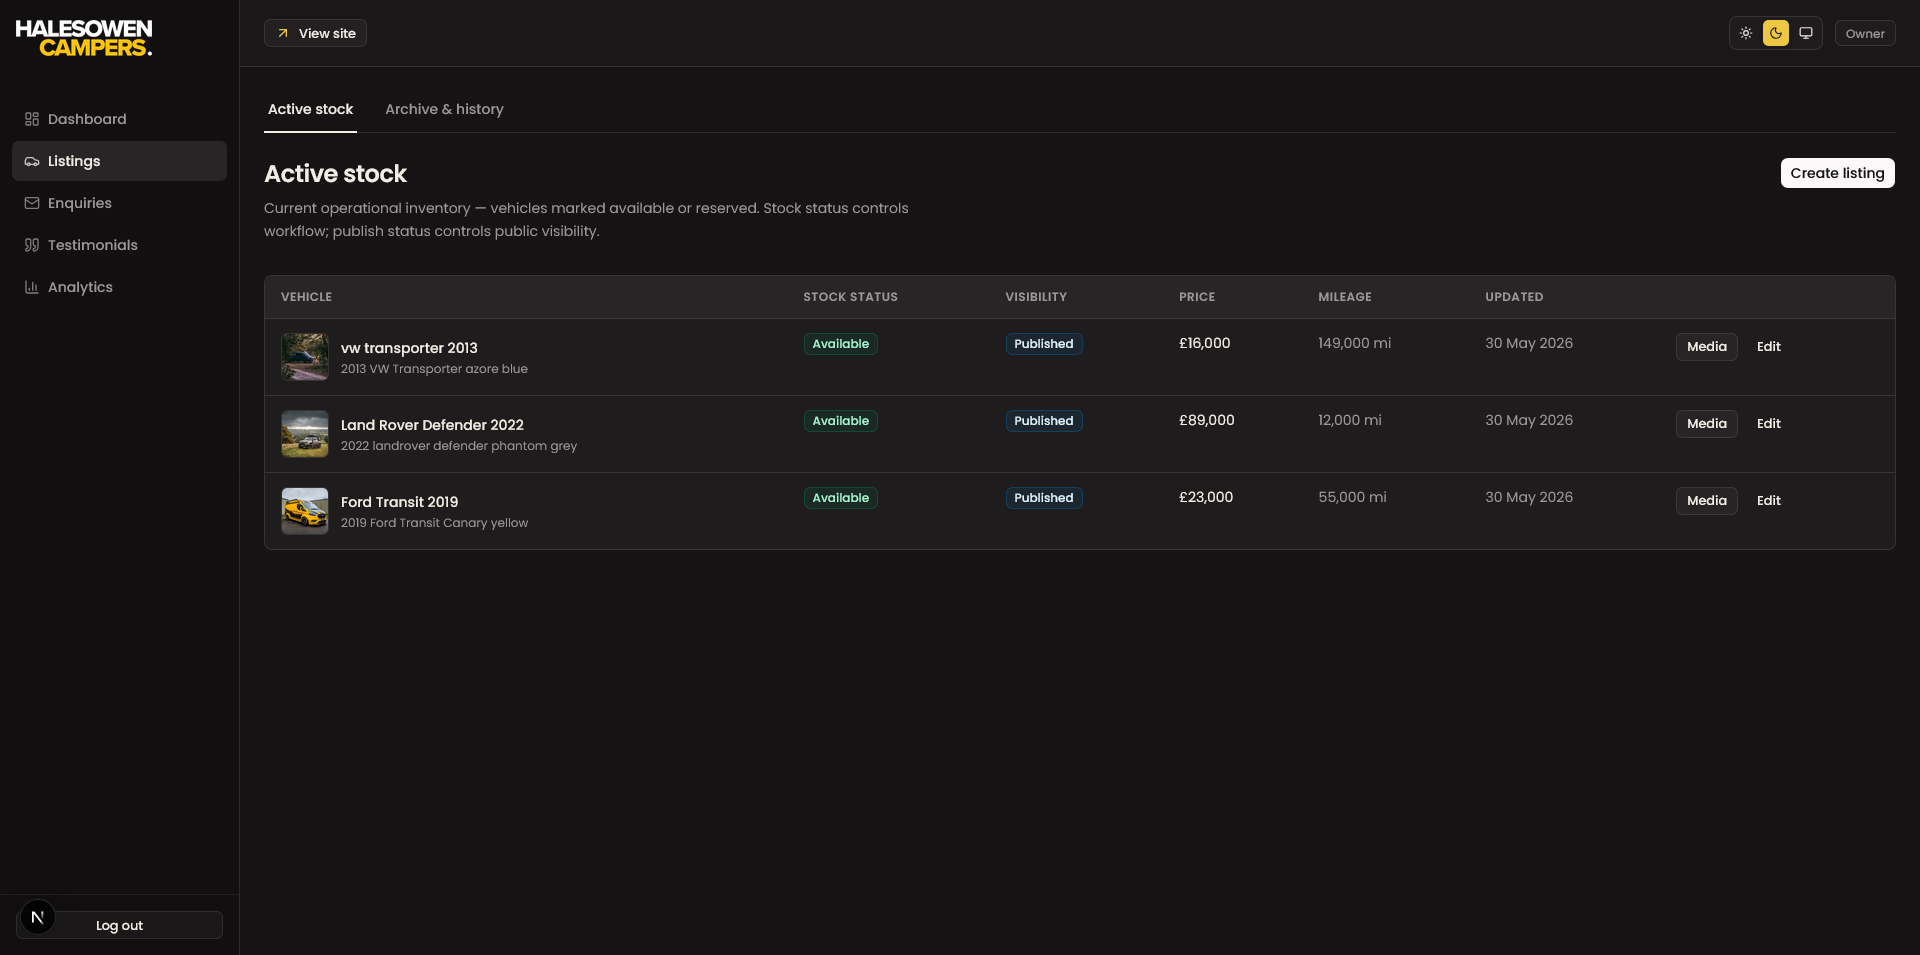The image size is (1920, 955).
Task: Click the Log out button
Action: (119, 925)
